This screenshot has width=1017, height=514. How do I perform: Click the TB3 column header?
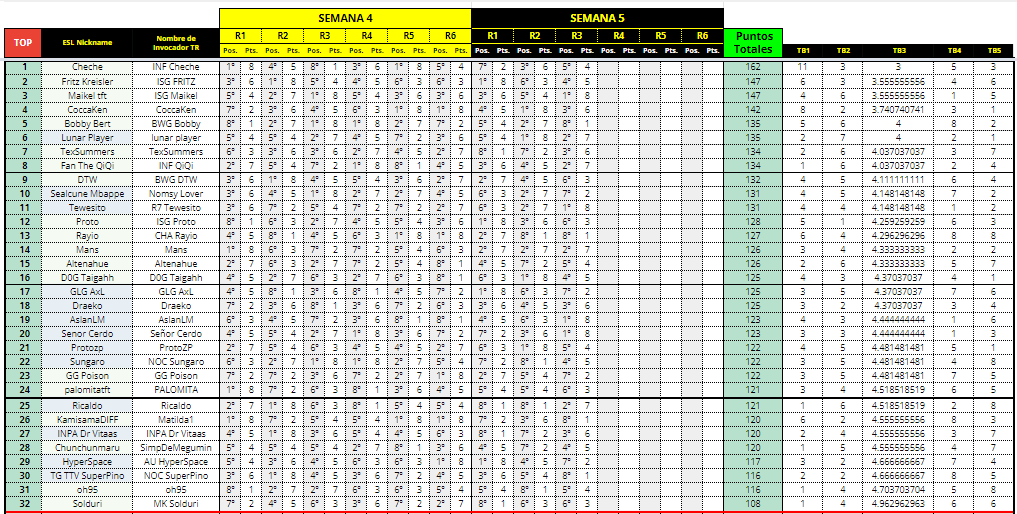coord(898,50)
